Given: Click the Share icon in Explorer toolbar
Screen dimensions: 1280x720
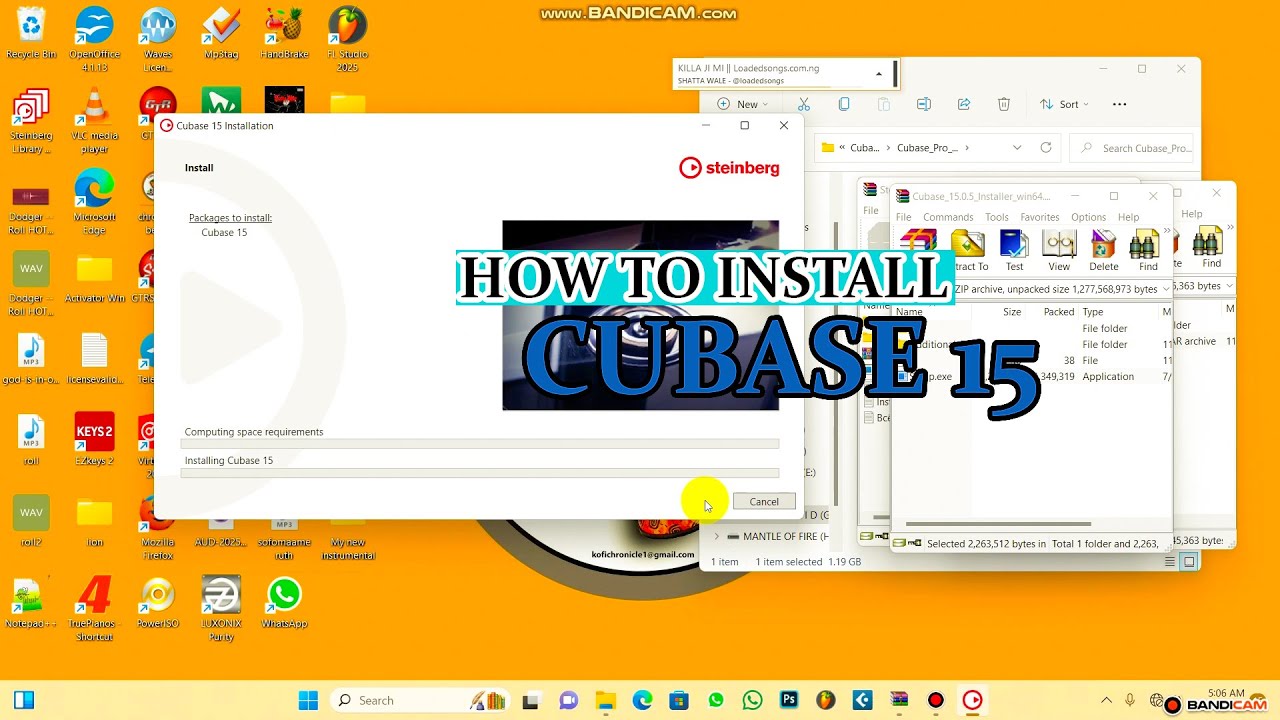Looking at the screenshot, I should click(964, 104).
